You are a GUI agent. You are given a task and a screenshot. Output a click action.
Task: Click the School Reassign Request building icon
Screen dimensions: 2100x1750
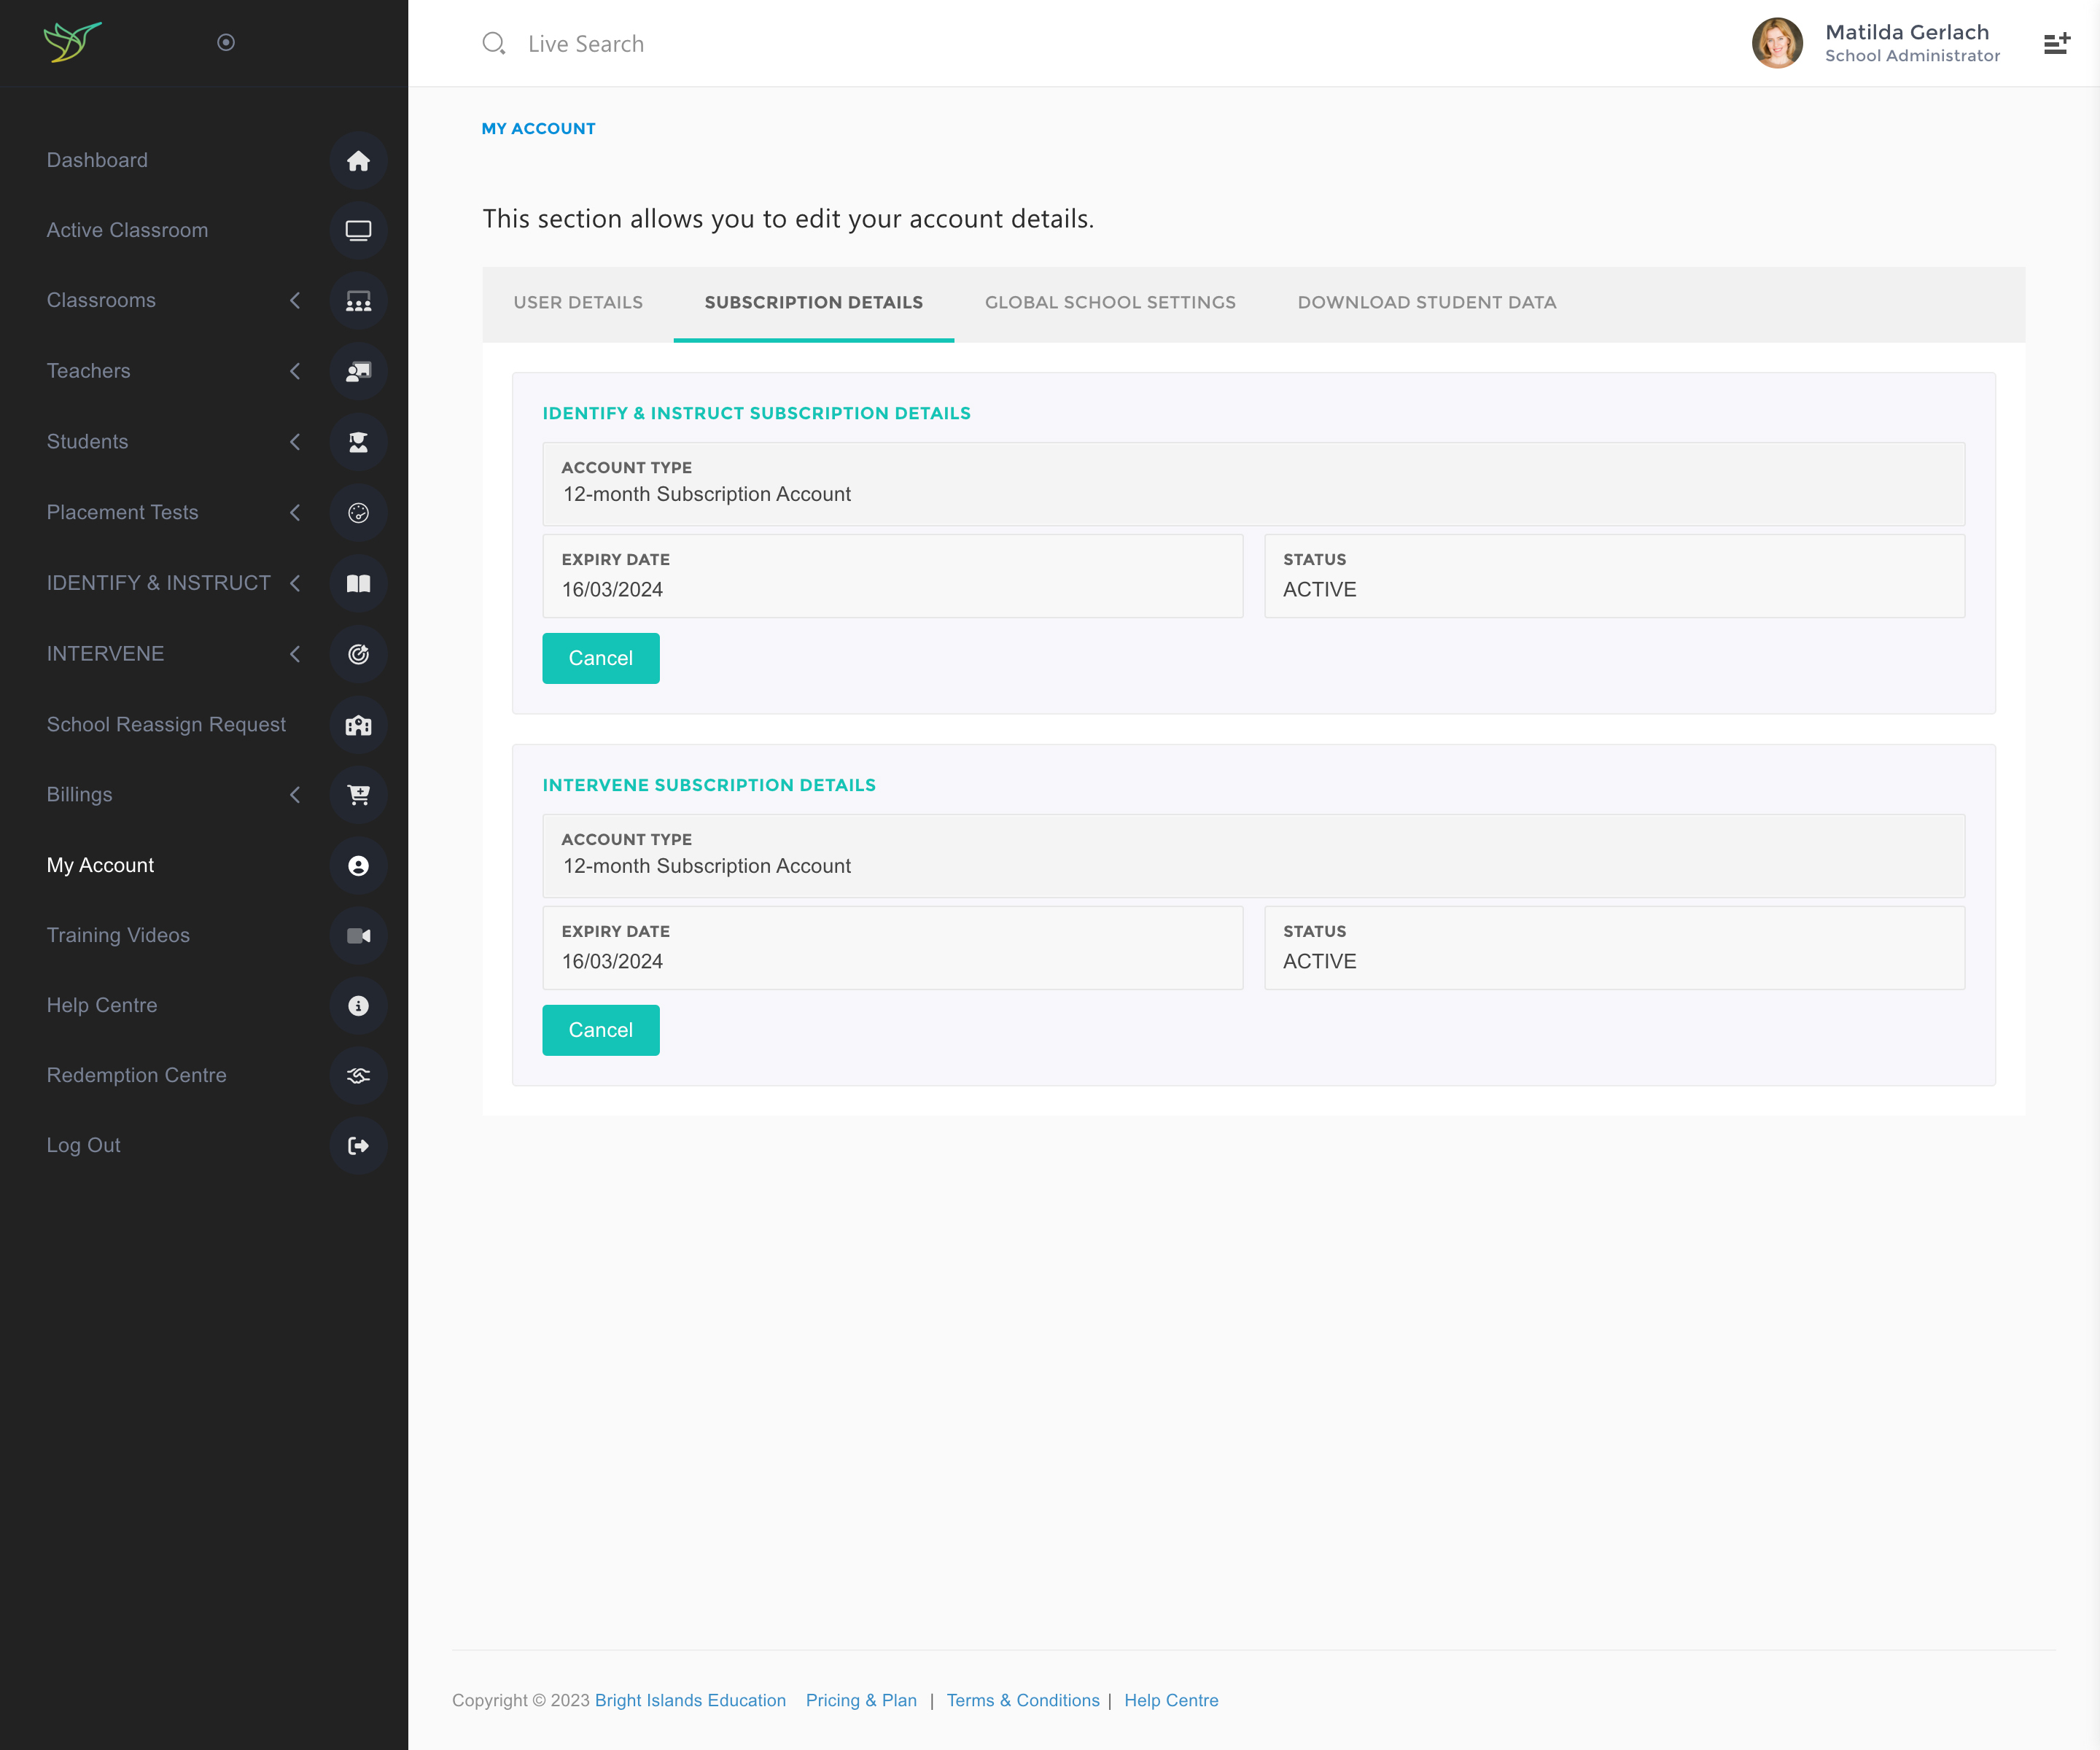pyautogui.click(x=358, y=725)
